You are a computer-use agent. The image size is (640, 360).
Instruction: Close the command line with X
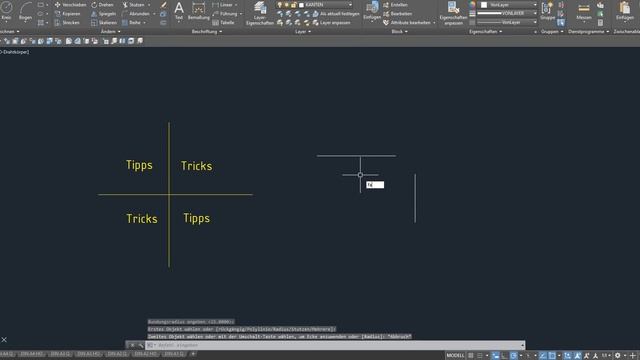(132, 345)
